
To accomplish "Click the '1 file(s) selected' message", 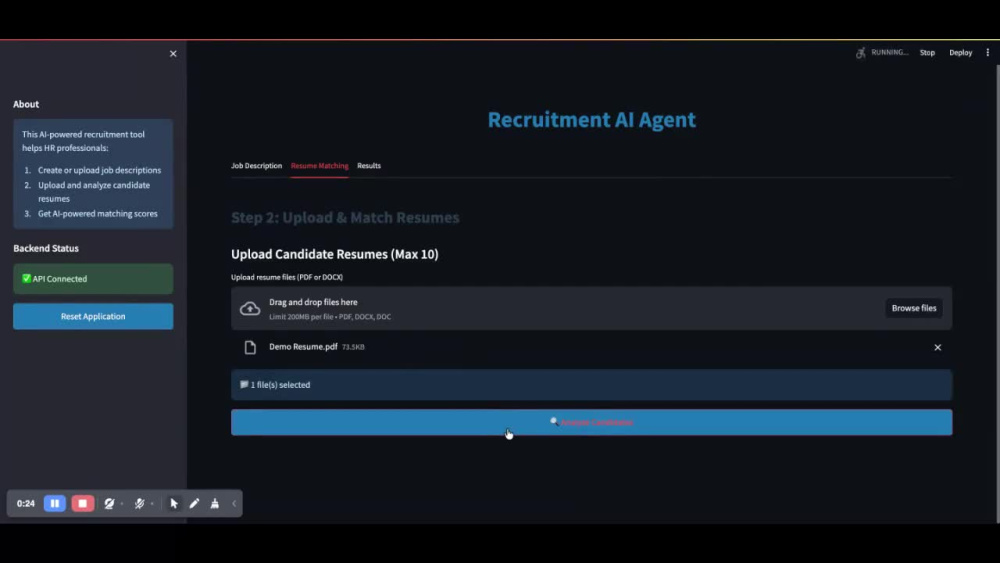I will tap(591, 385).
